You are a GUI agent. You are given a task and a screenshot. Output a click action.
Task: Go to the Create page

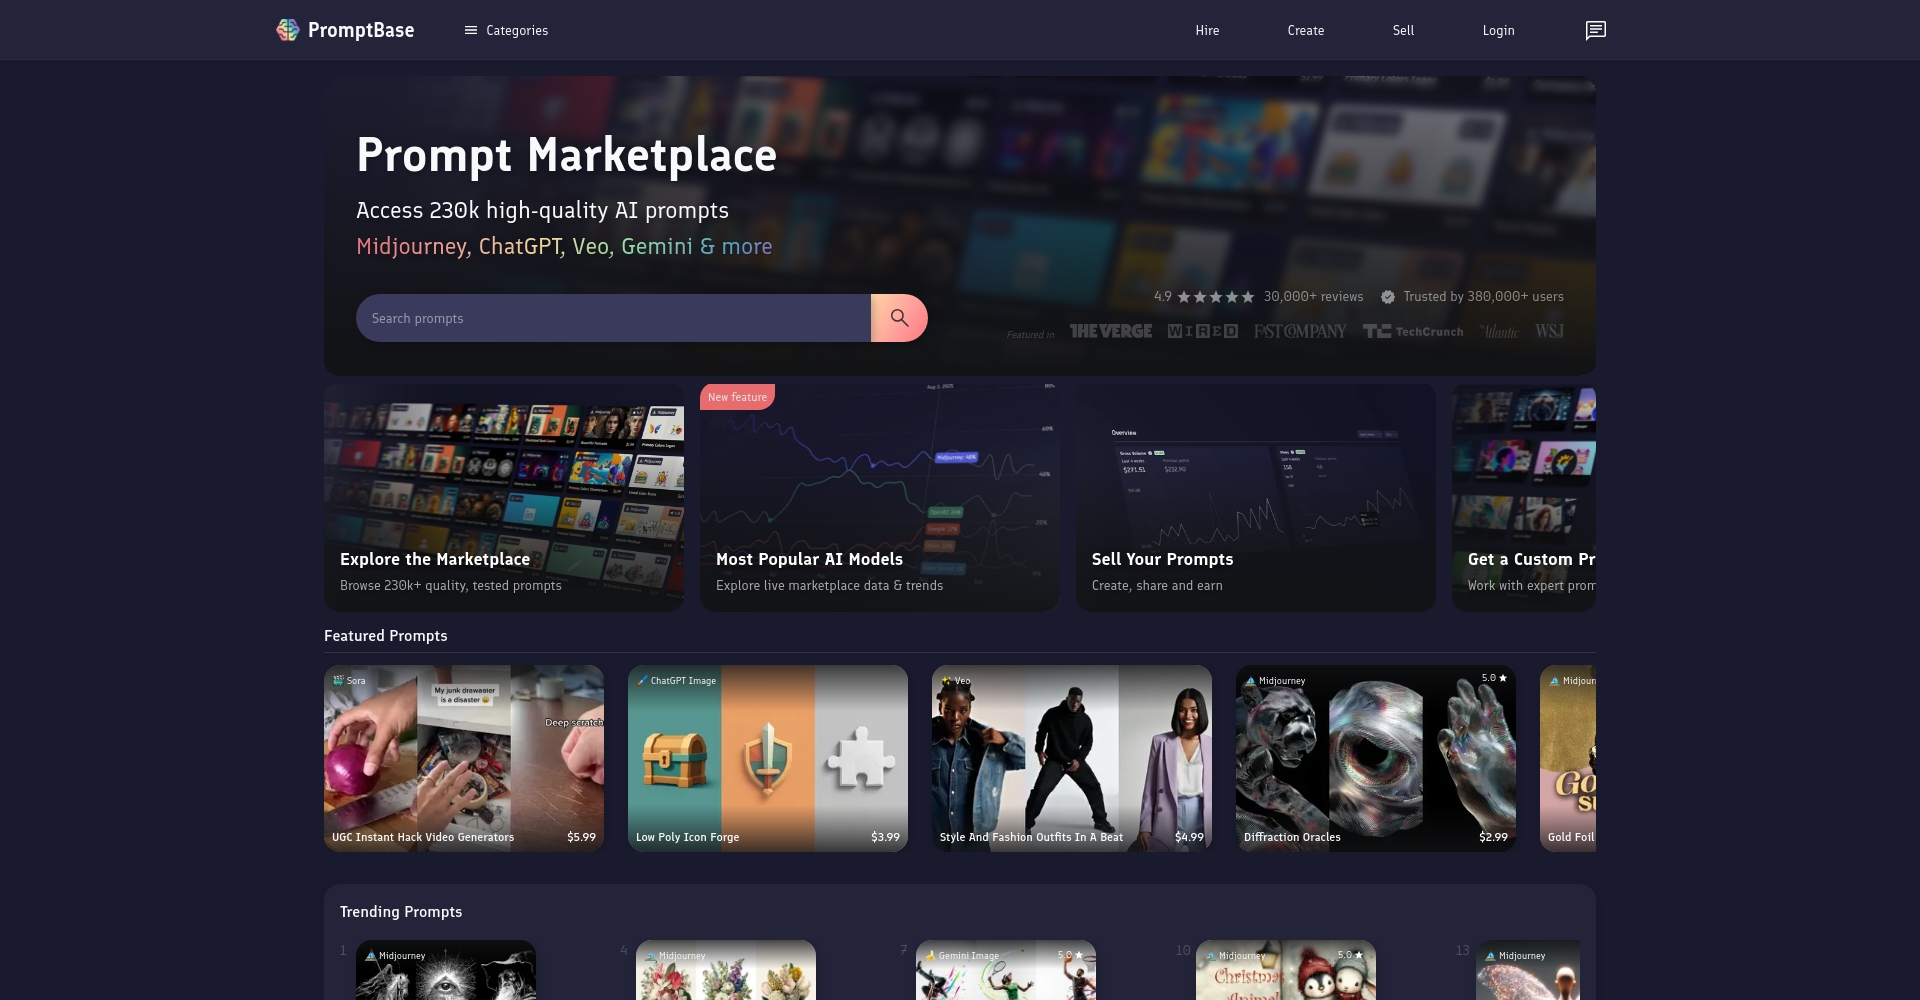1305,30
